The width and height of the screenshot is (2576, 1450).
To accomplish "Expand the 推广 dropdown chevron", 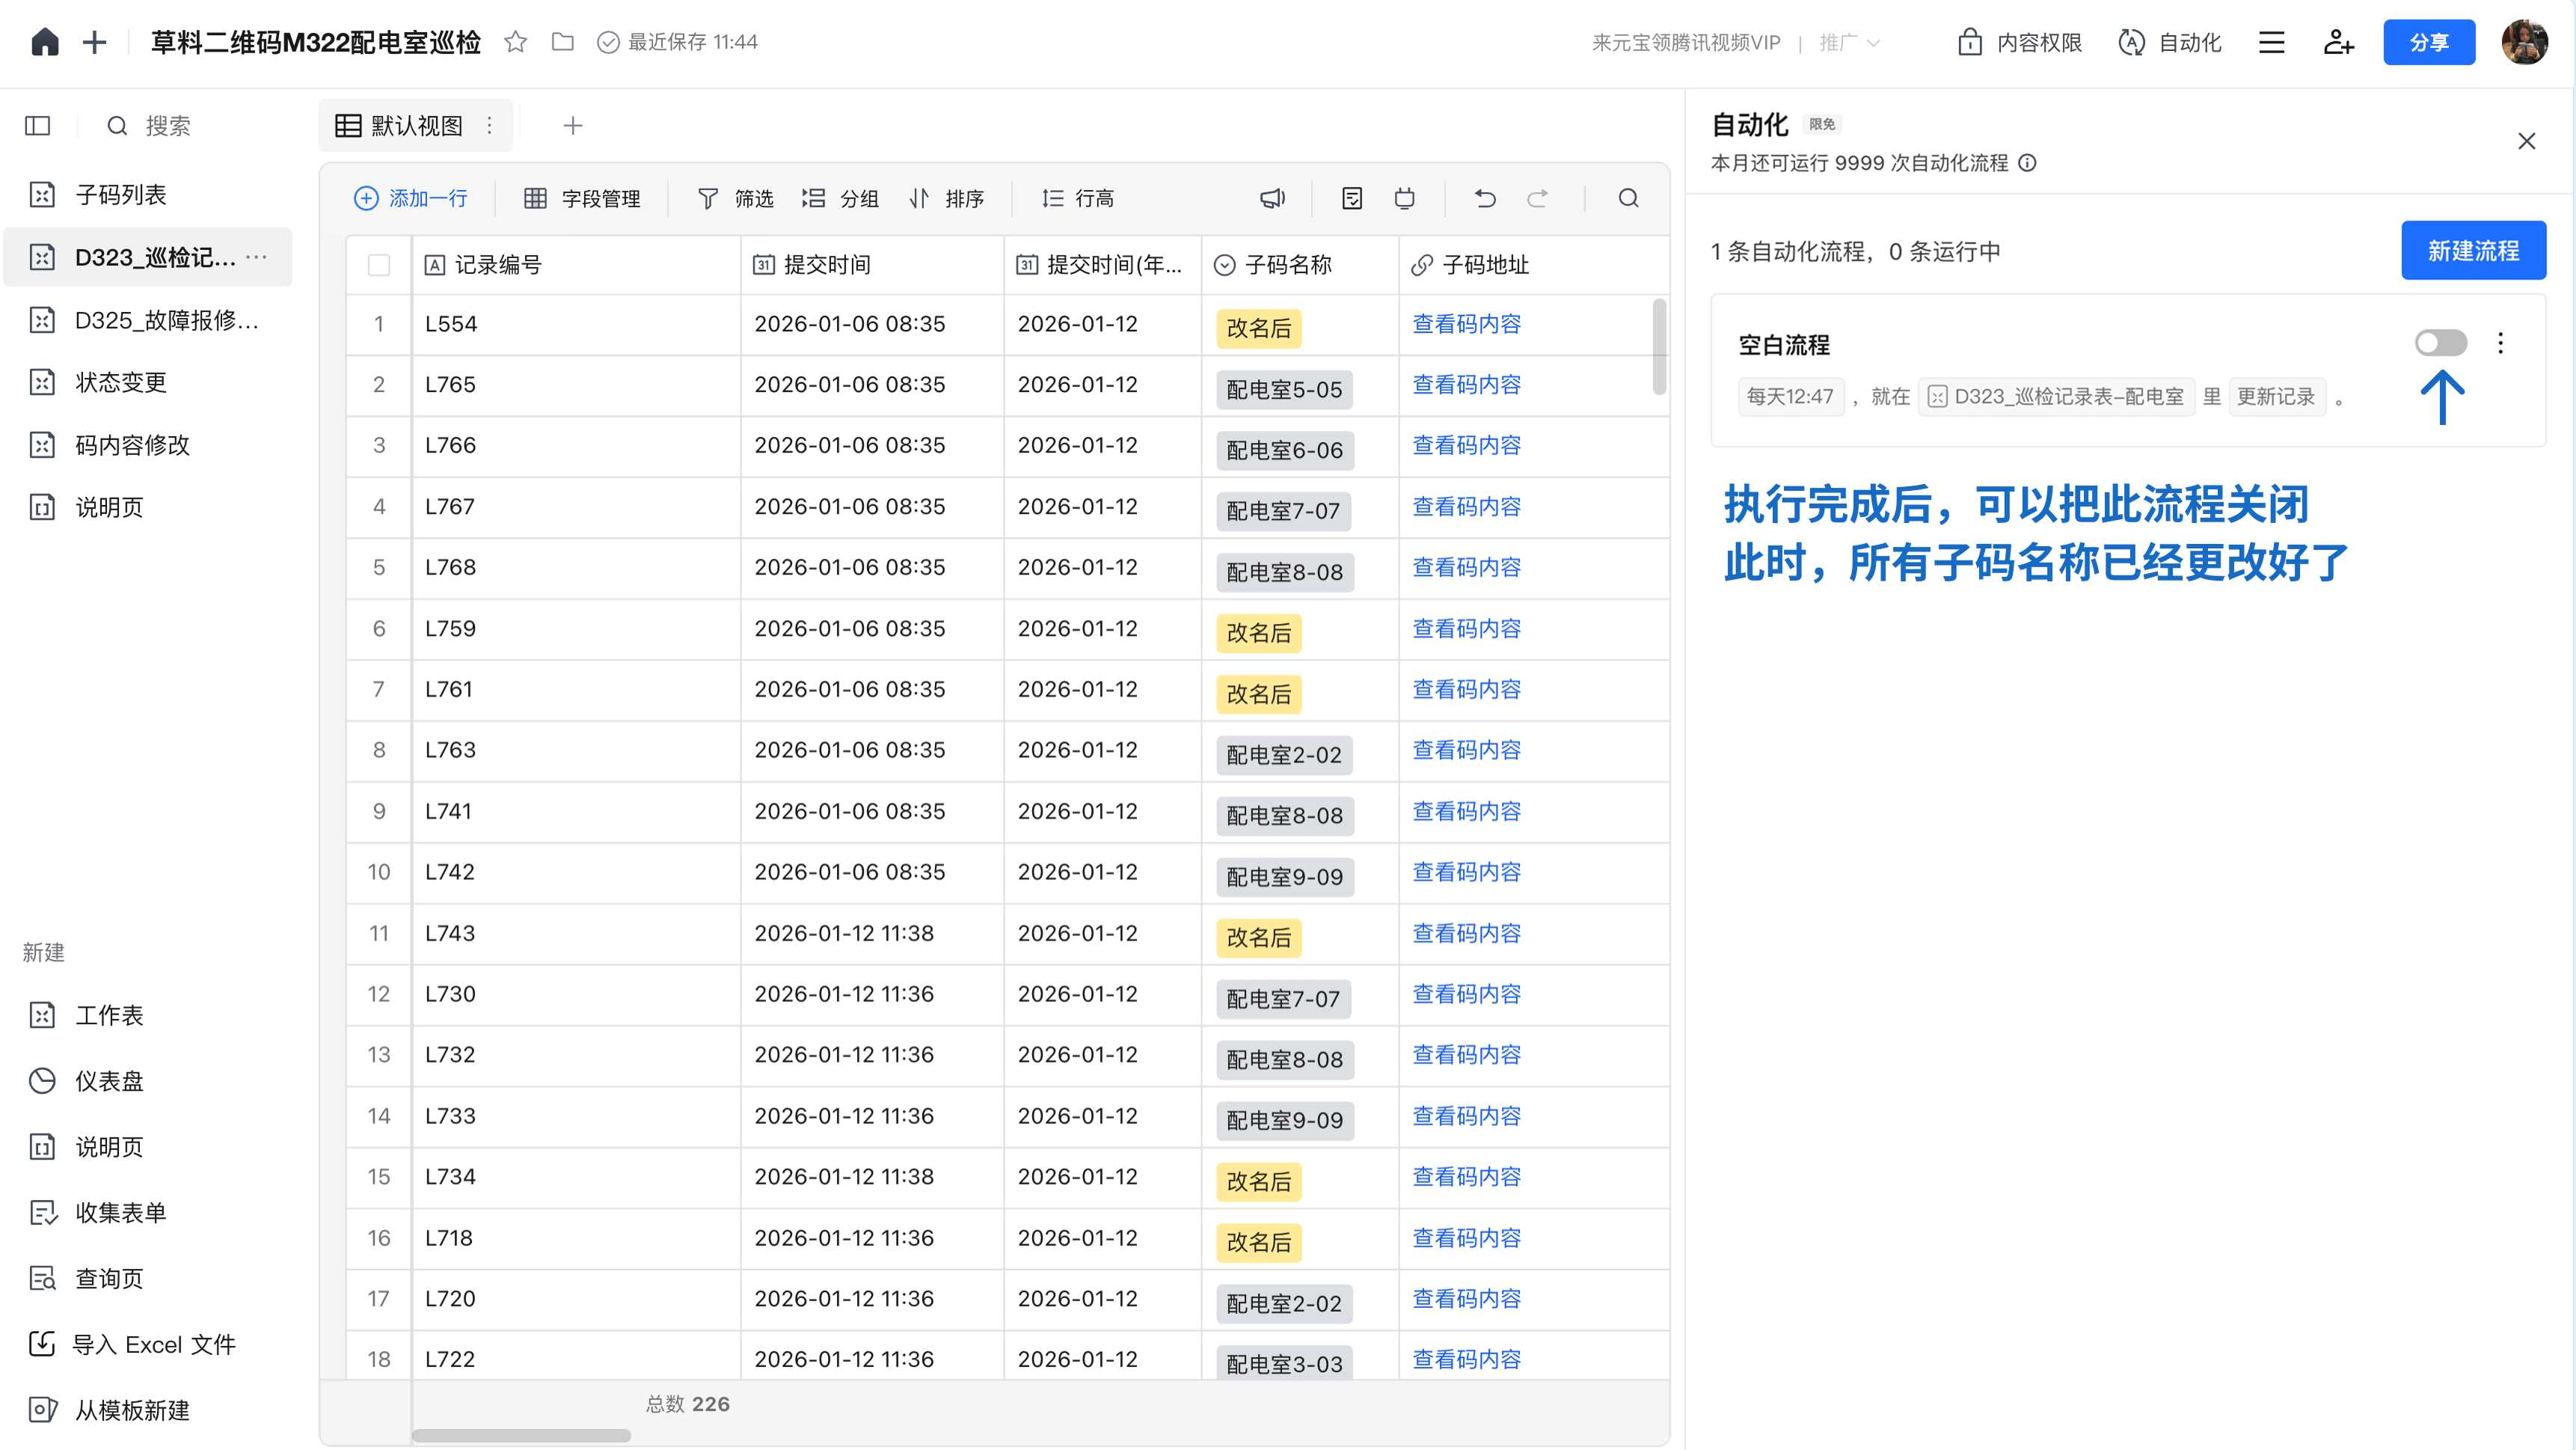I will [1873, 43].
